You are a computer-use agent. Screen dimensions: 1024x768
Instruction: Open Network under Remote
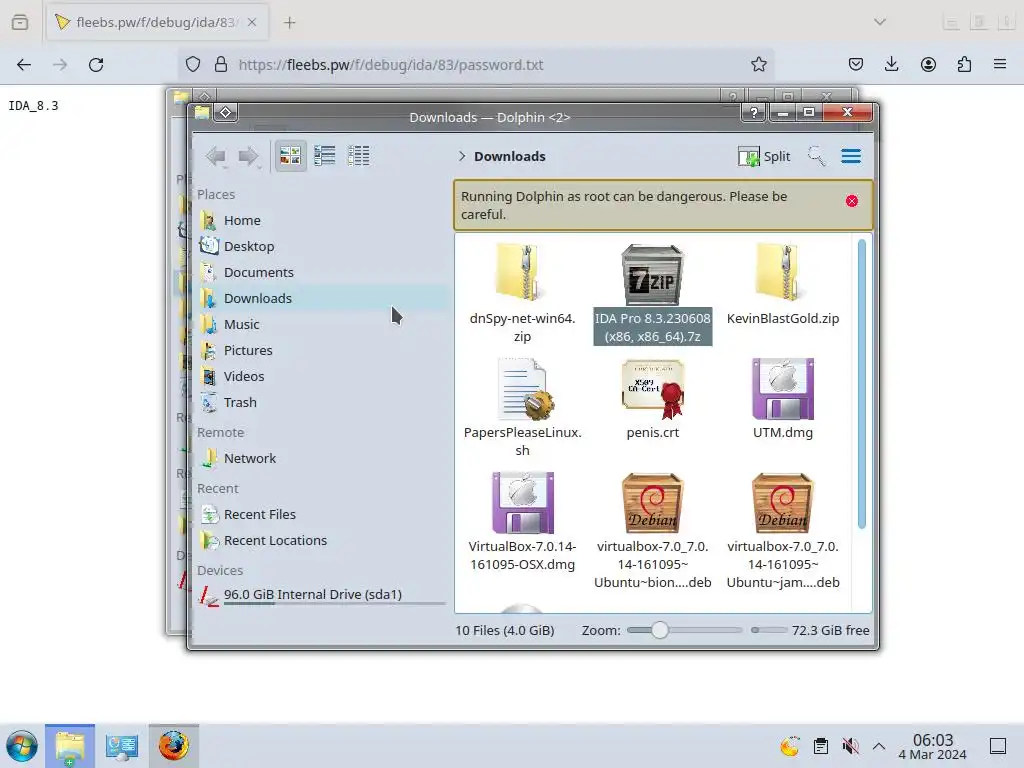tap(322, 458)
